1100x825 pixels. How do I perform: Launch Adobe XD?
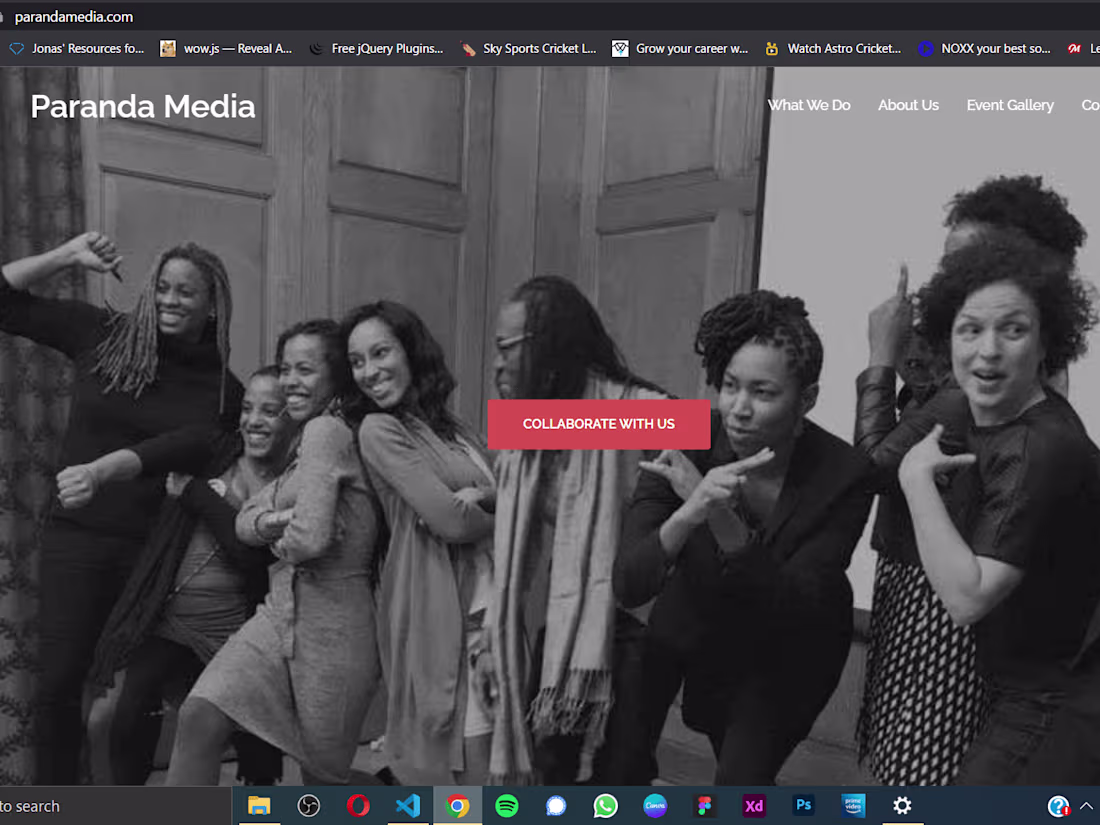pos(753,805)
